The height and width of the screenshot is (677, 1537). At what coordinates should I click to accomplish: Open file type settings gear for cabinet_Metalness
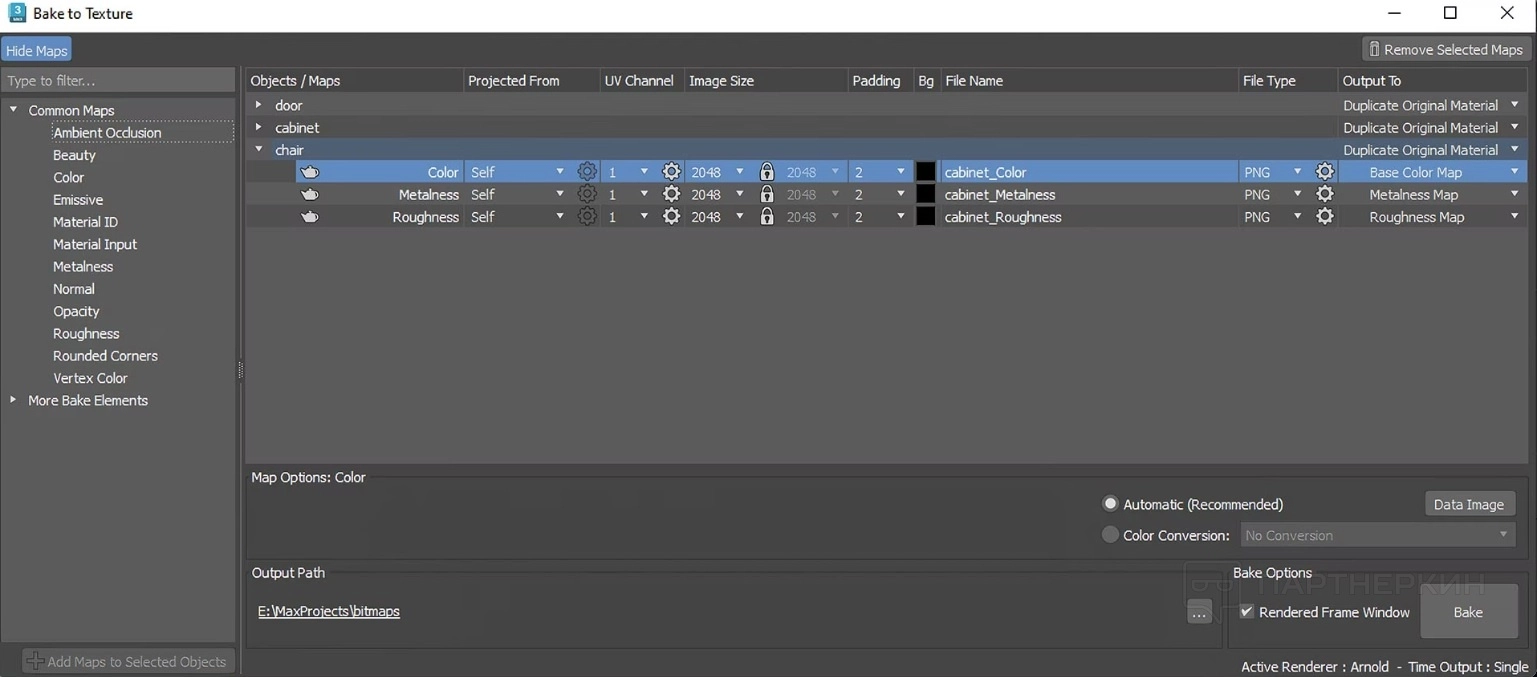point(1325,194)
